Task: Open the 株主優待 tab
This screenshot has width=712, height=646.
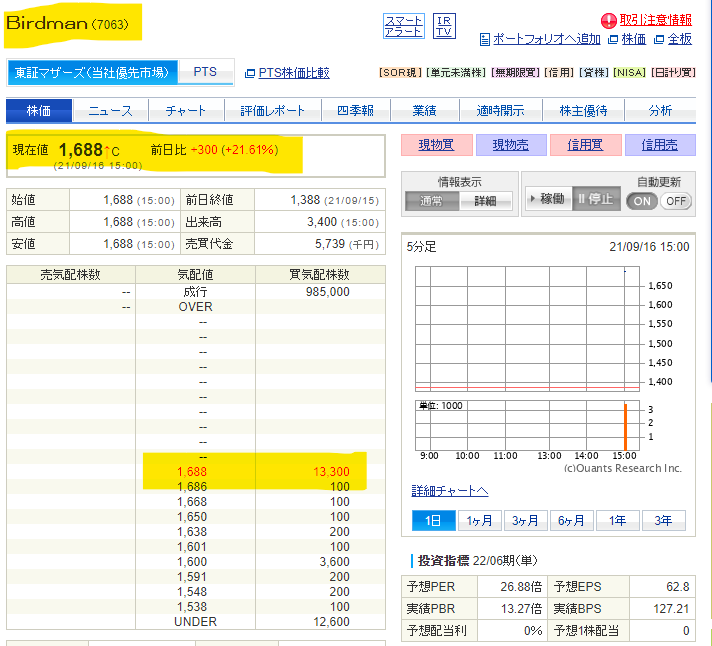Action: pyautogui.click(x=583, y=110)
